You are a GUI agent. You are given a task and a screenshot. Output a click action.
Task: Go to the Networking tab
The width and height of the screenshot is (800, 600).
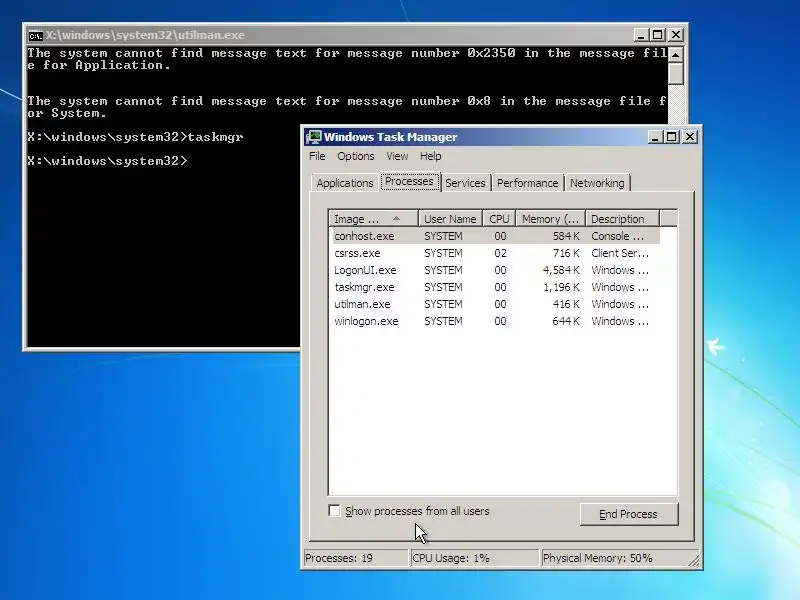(597, 183)
